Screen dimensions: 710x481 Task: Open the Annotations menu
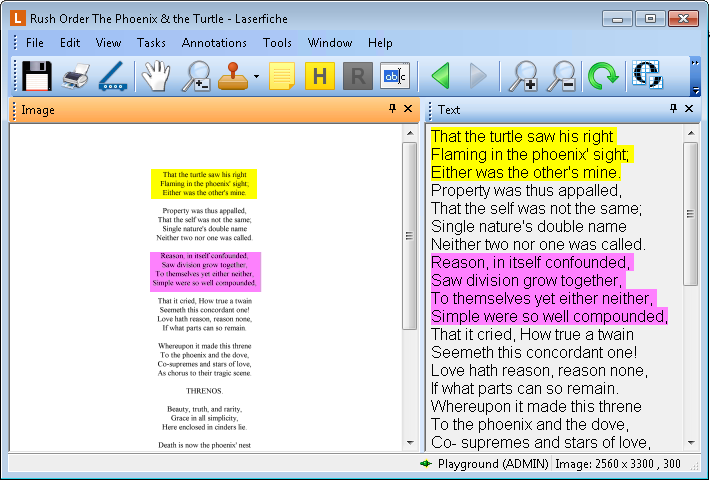214,43
